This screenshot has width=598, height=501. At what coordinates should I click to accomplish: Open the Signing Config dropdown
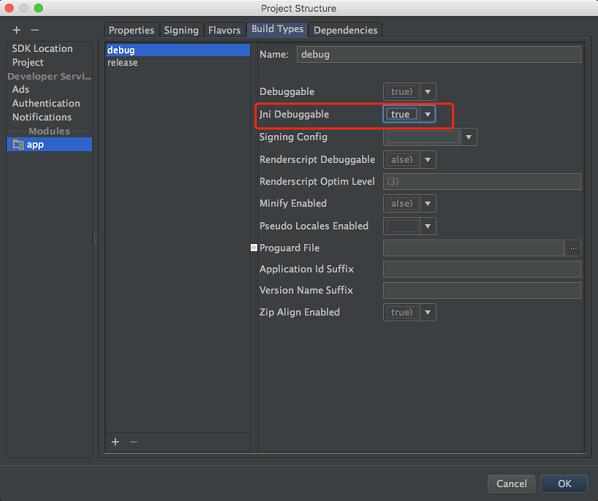pyautogui.click(x=469, y=137)
